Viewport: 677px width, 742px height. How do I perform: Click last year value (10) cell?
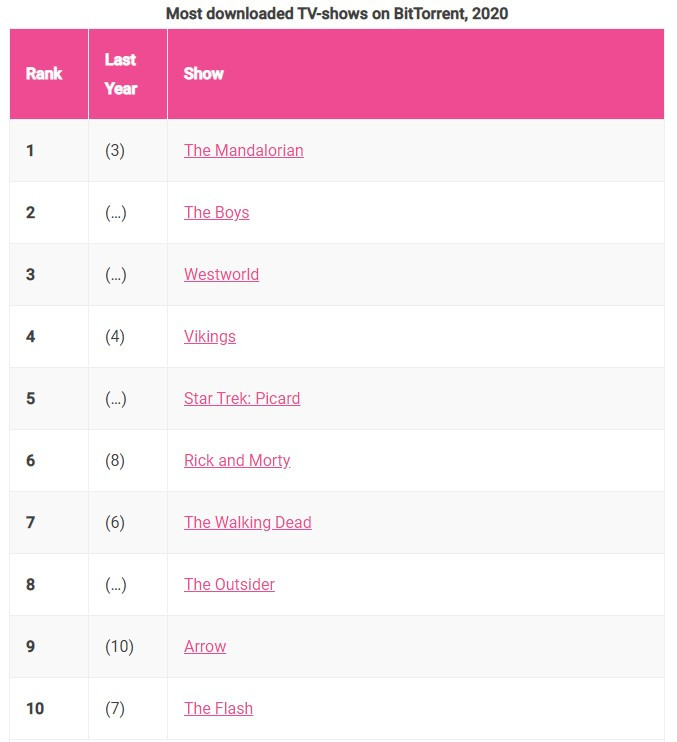click(119, 646)
